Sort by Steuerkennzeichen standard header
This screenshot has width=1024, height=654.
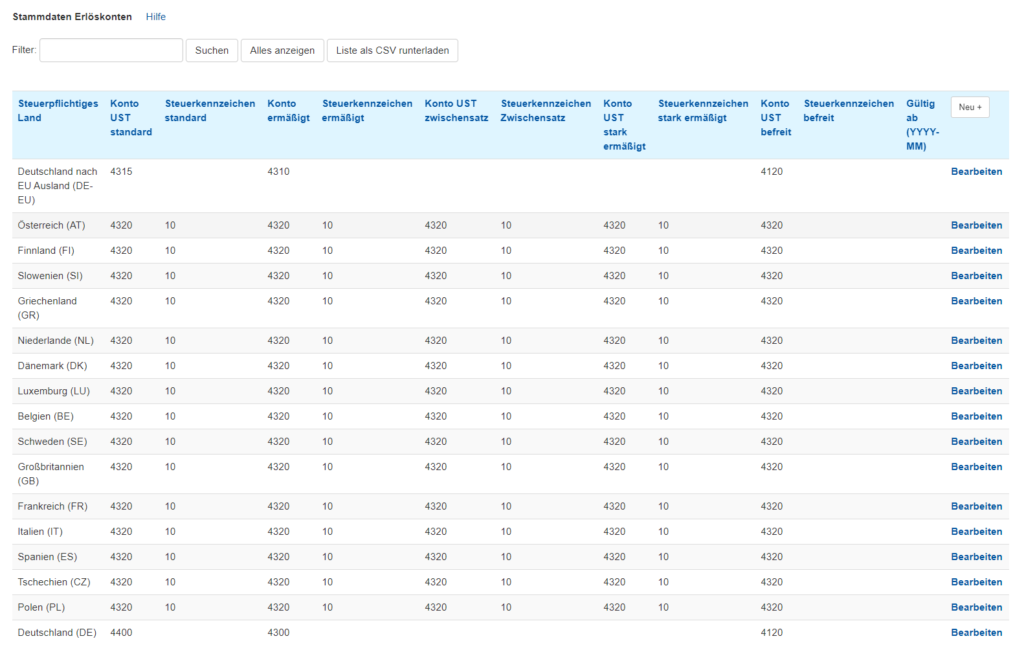(x=210, y=110)
